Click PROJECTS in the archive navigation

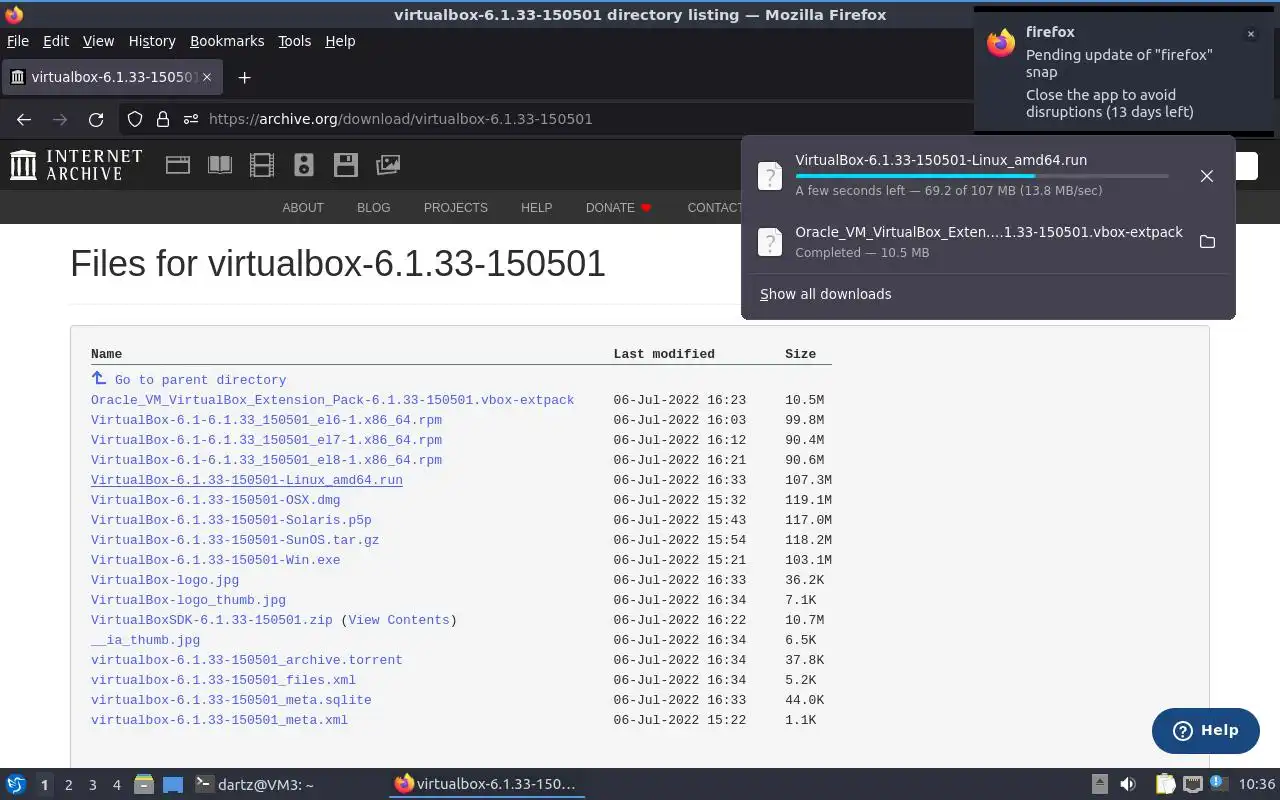(x=455, y=207)
